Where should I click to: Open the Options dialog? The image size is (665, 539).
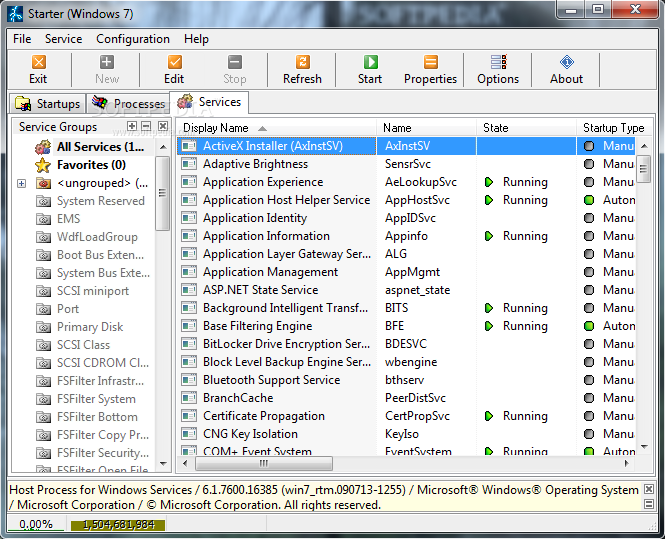(x=498, y=70)
